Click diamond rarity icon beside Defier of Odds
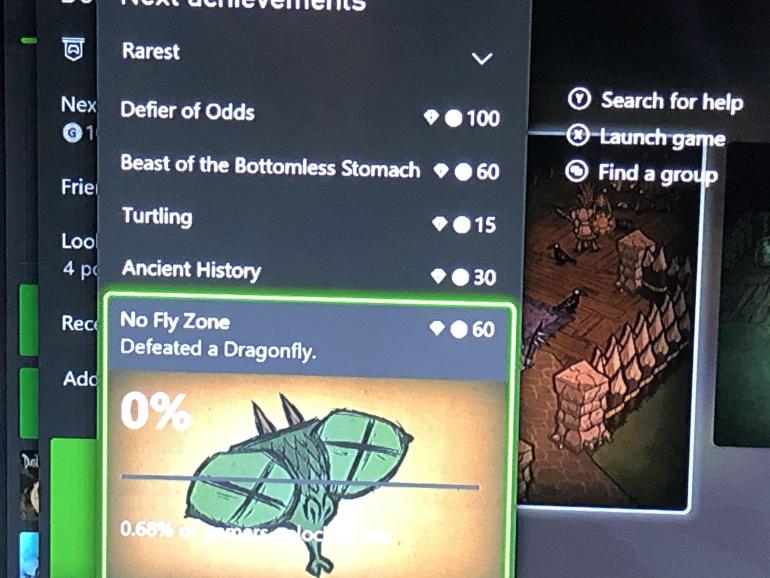Image resolution: width=770 pixels, height=578 pixels. pos(431,117)
